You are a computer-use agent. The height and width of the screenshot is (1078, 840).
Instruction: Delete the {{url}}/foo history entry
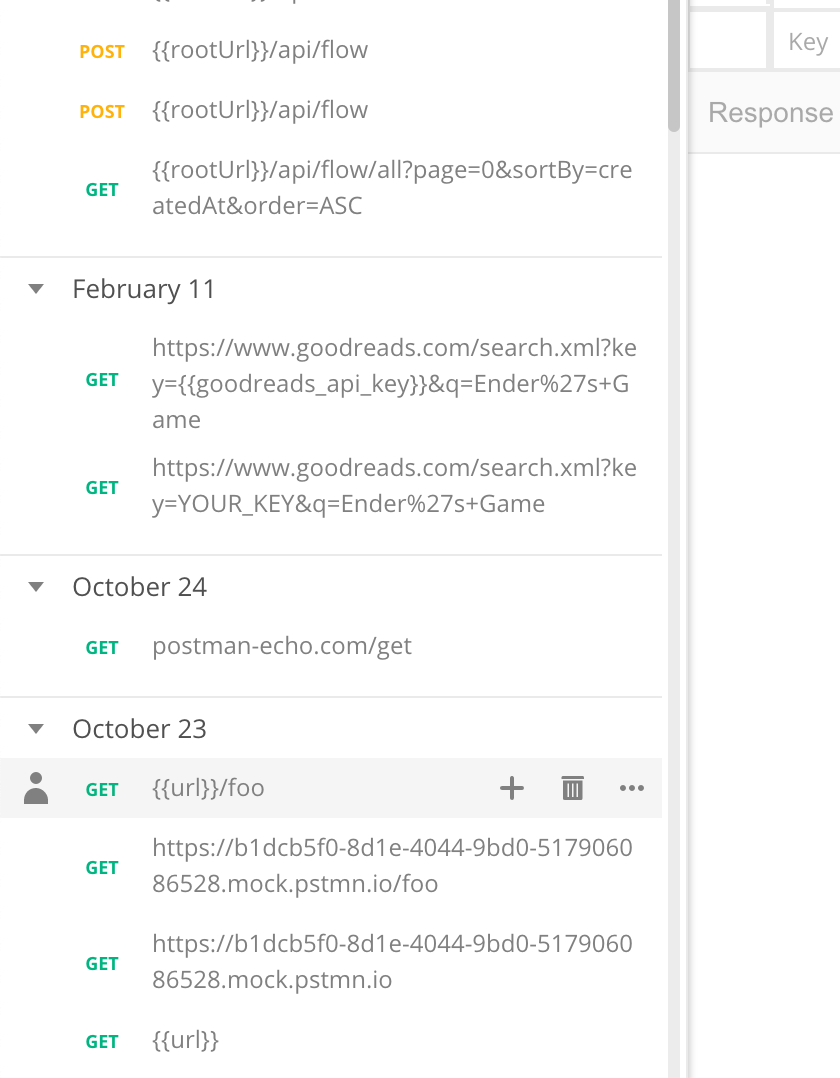(572, 788)
